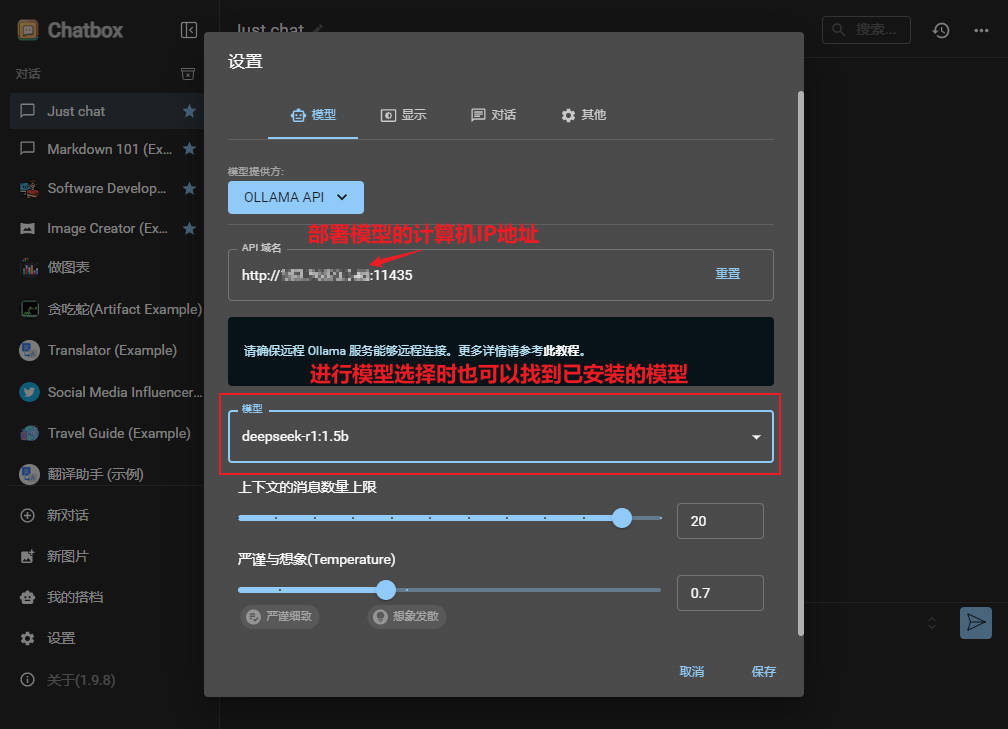Click the history clock icon
The width and height of the screenshot is (1008, 729).
pos(941,30)
